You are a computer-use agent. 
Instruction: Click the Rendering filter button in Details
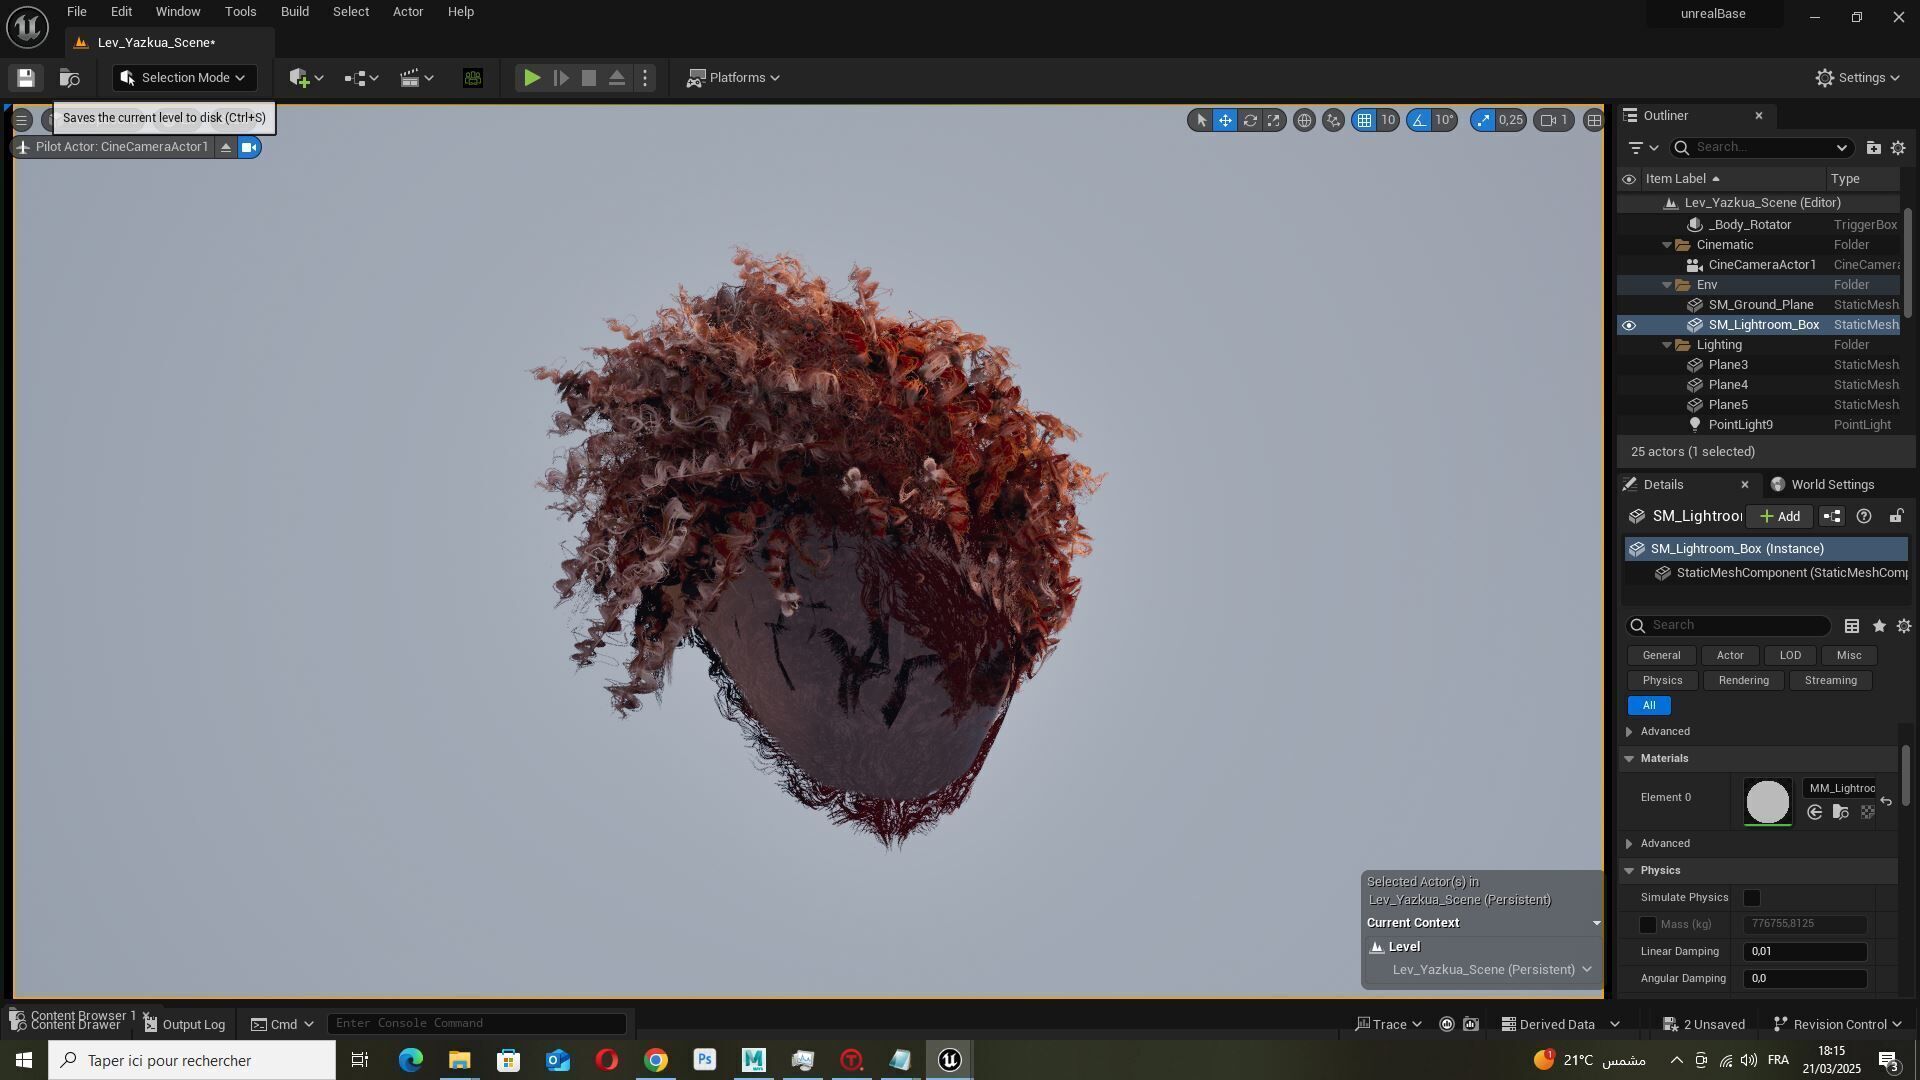coord(1743,681)
